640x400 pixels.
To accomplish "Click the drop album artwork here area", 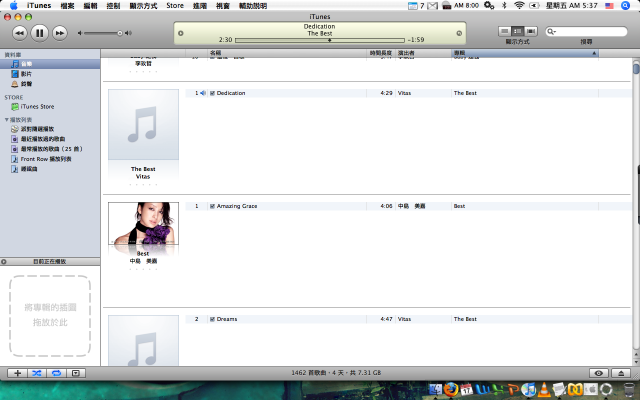I will click(x=50, y=316).
